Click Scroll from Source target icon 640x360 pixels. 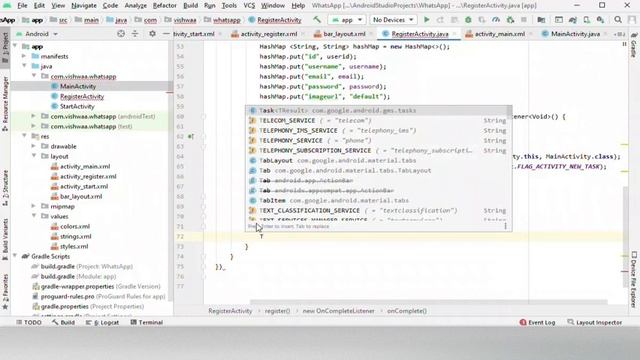click(x=121, y=34)
